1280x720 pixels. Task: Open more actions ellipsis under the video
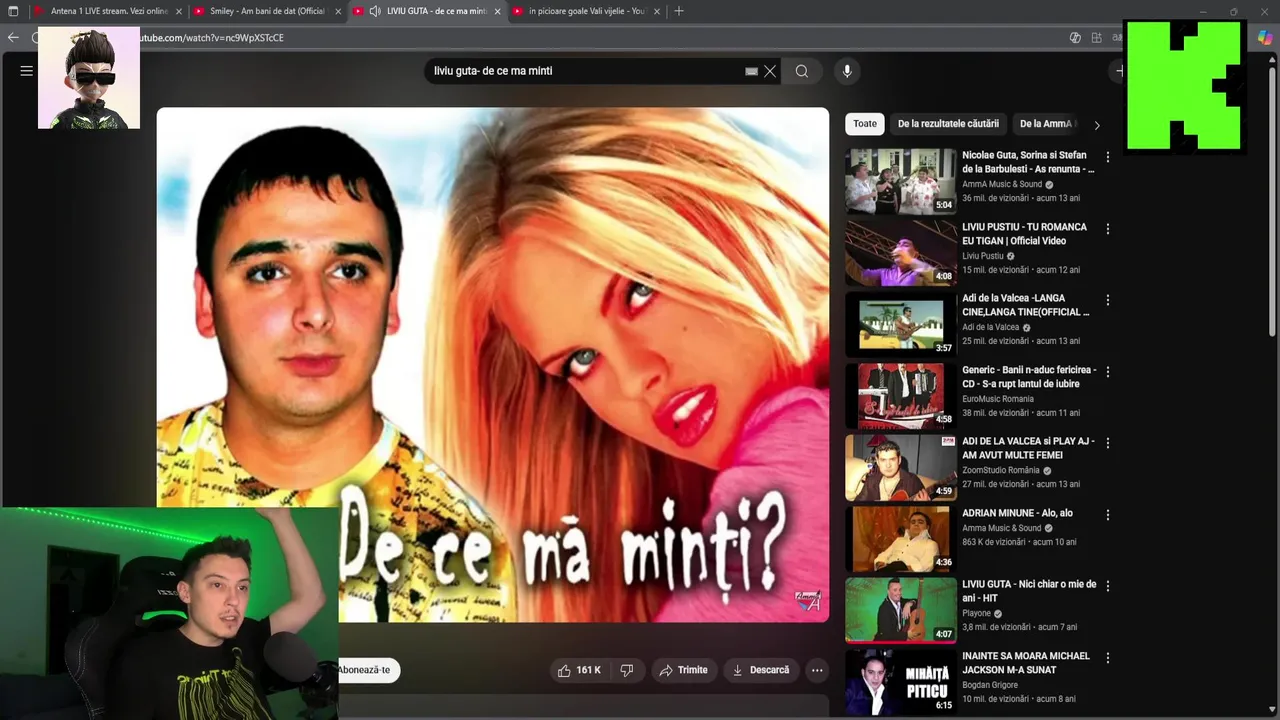click(817, 670)
